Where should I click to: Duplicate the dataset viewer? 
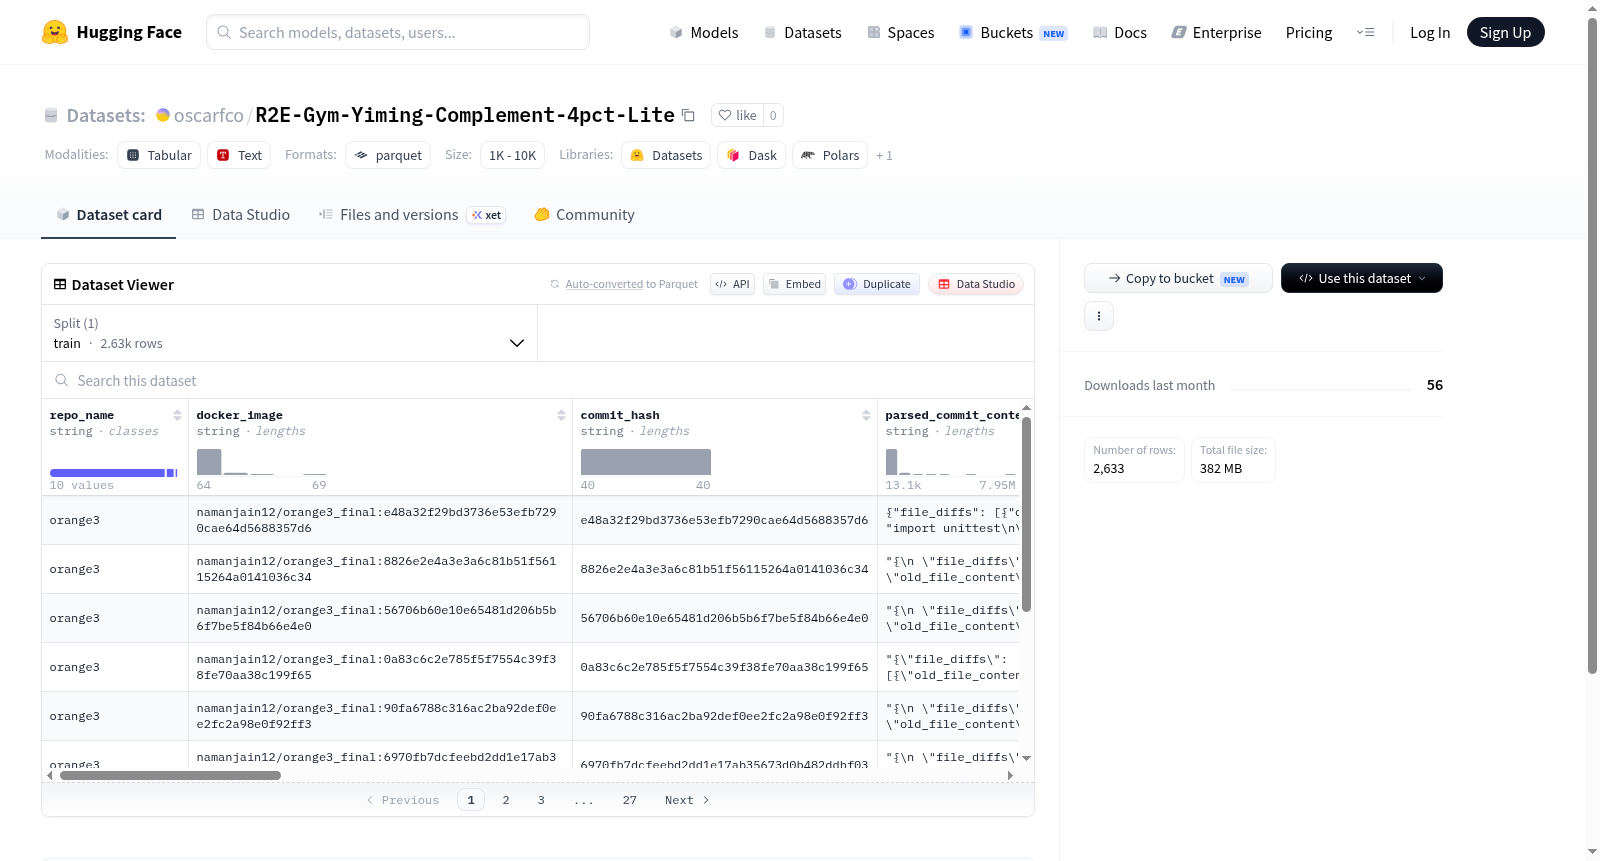click(x=877, y=284)
